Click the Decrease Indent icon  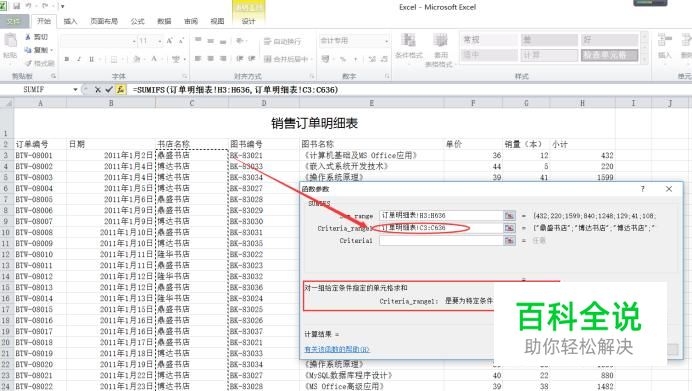click(x=240, y=58)
